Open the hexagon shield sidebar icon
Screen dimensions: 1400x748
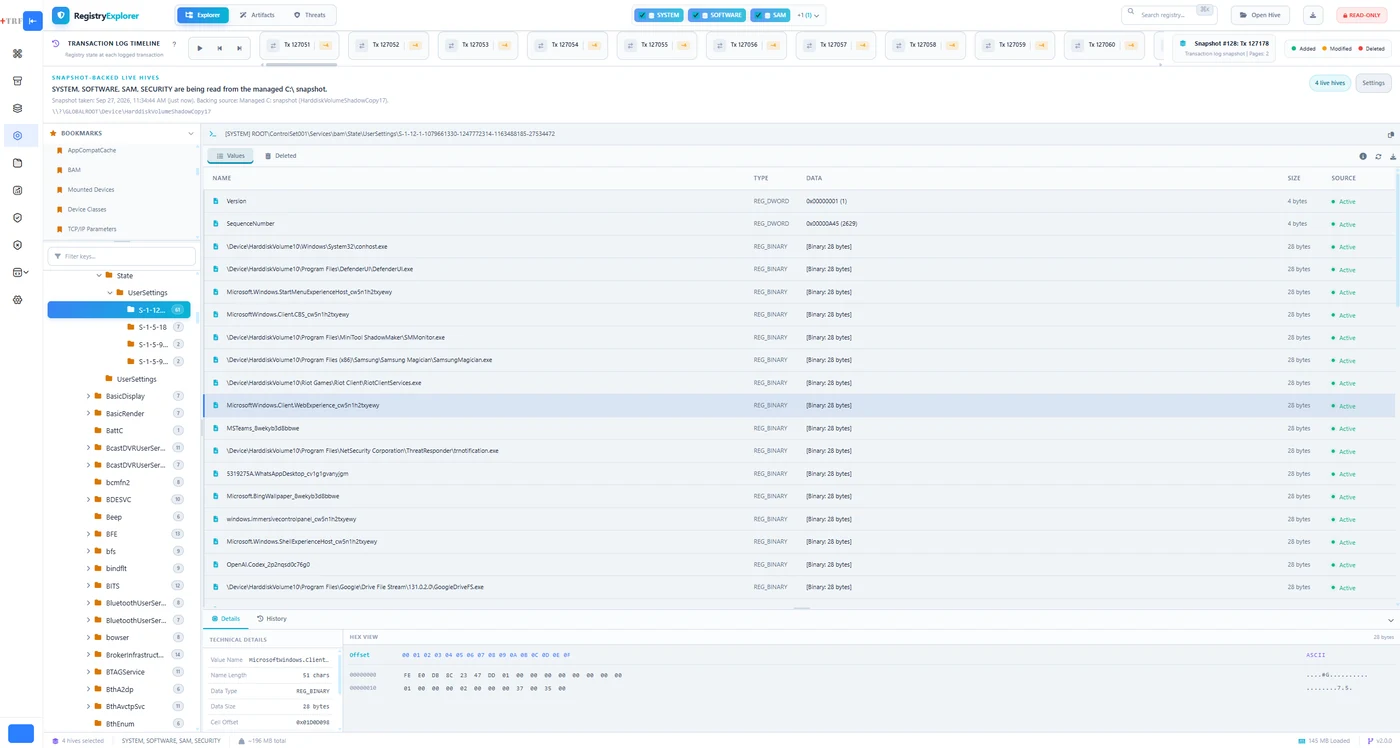[x=17, y=245]
